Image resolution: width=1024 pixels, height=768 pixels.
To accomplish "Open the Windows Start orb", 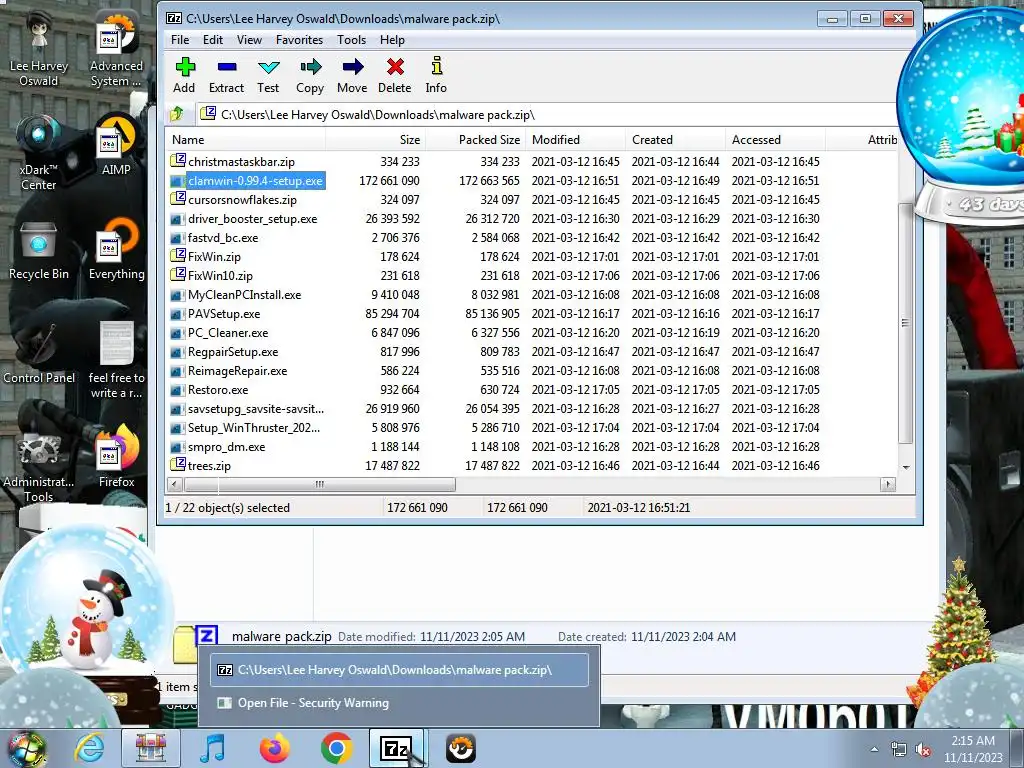I will point(27,749).
